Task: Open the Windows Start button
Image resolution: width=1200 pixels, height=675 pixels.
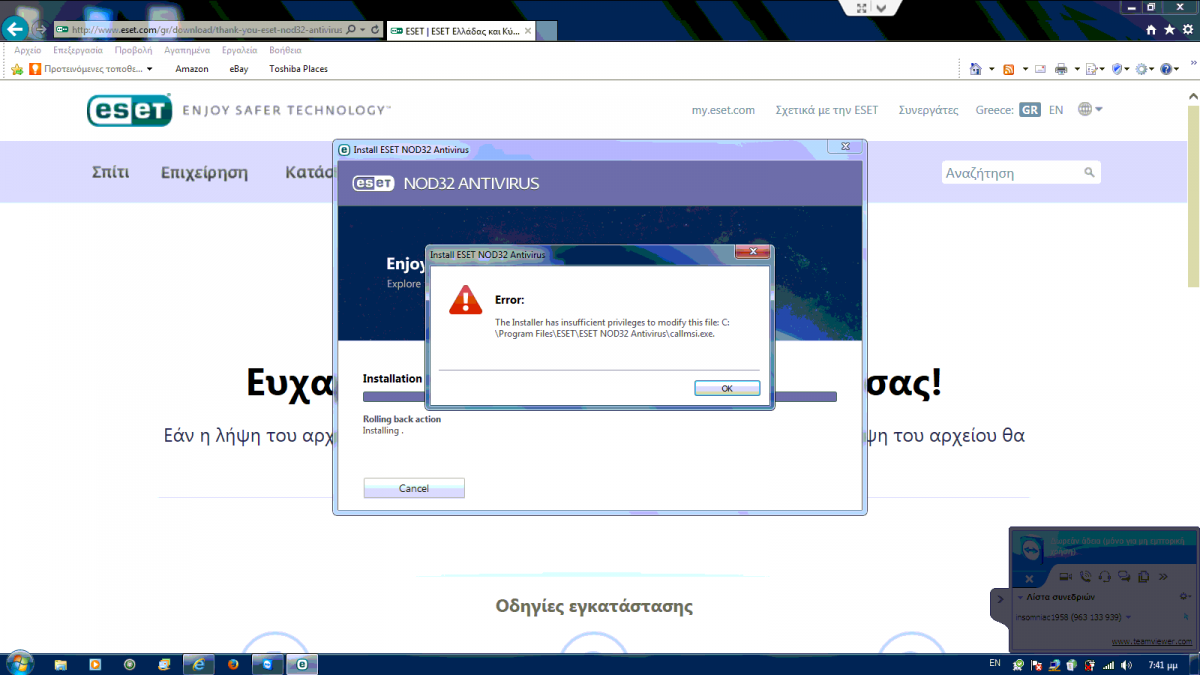Action: click(x=20, y=663)
